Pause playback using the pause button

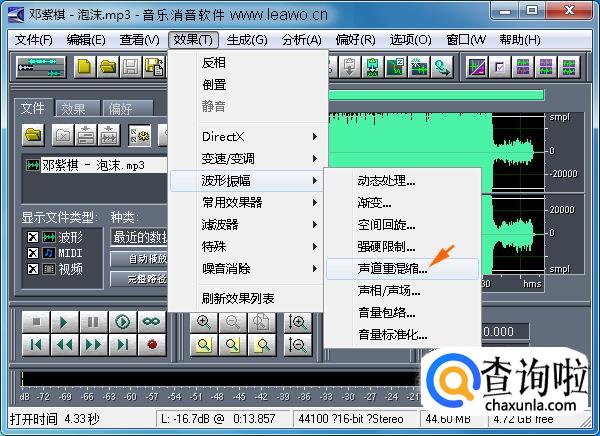coord(93,322)
